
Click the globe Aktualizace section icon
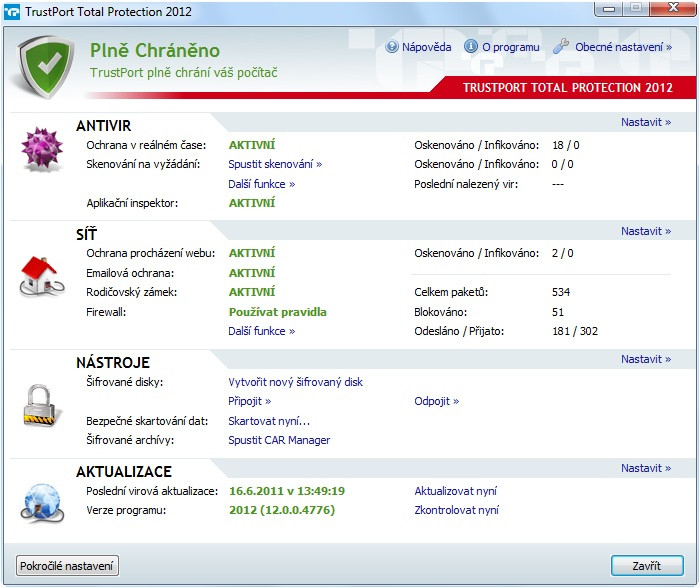42,503
